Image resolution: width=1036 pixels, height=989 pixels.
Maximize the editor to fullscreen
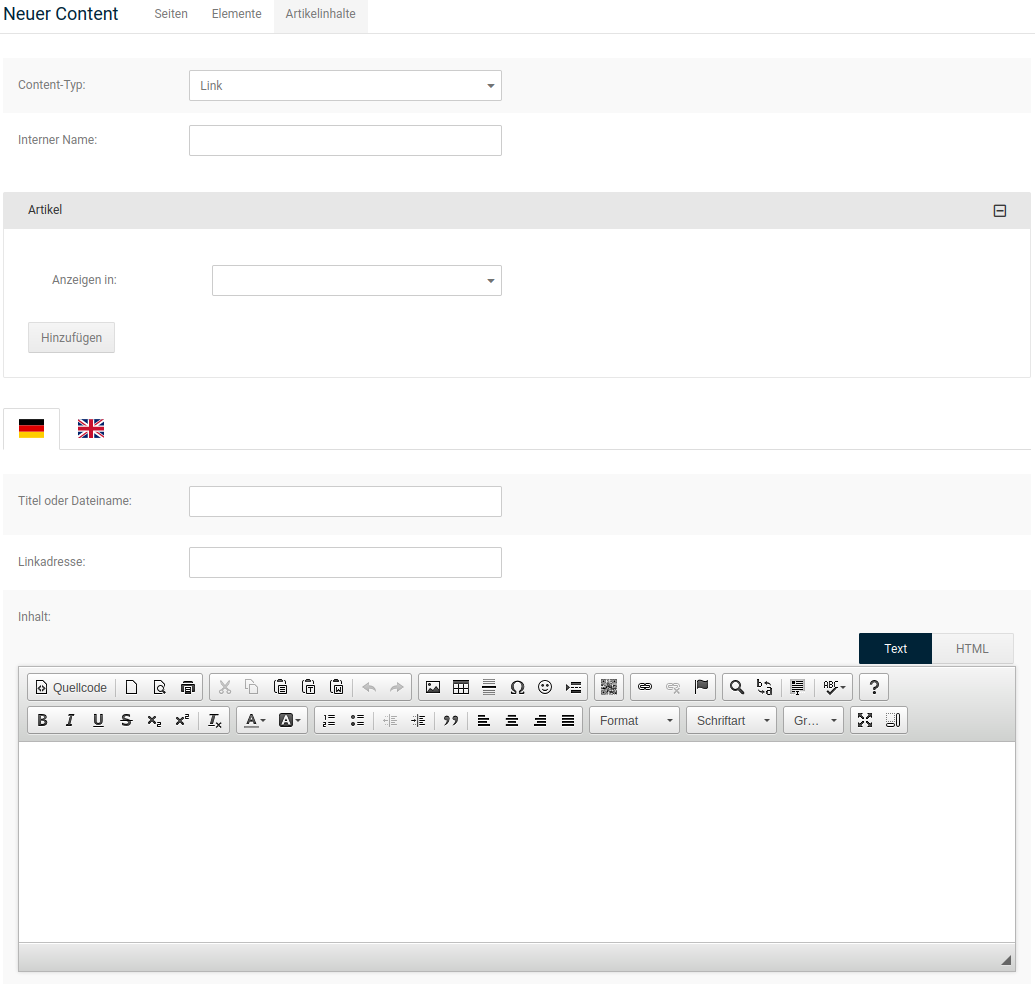pos(865,720)
